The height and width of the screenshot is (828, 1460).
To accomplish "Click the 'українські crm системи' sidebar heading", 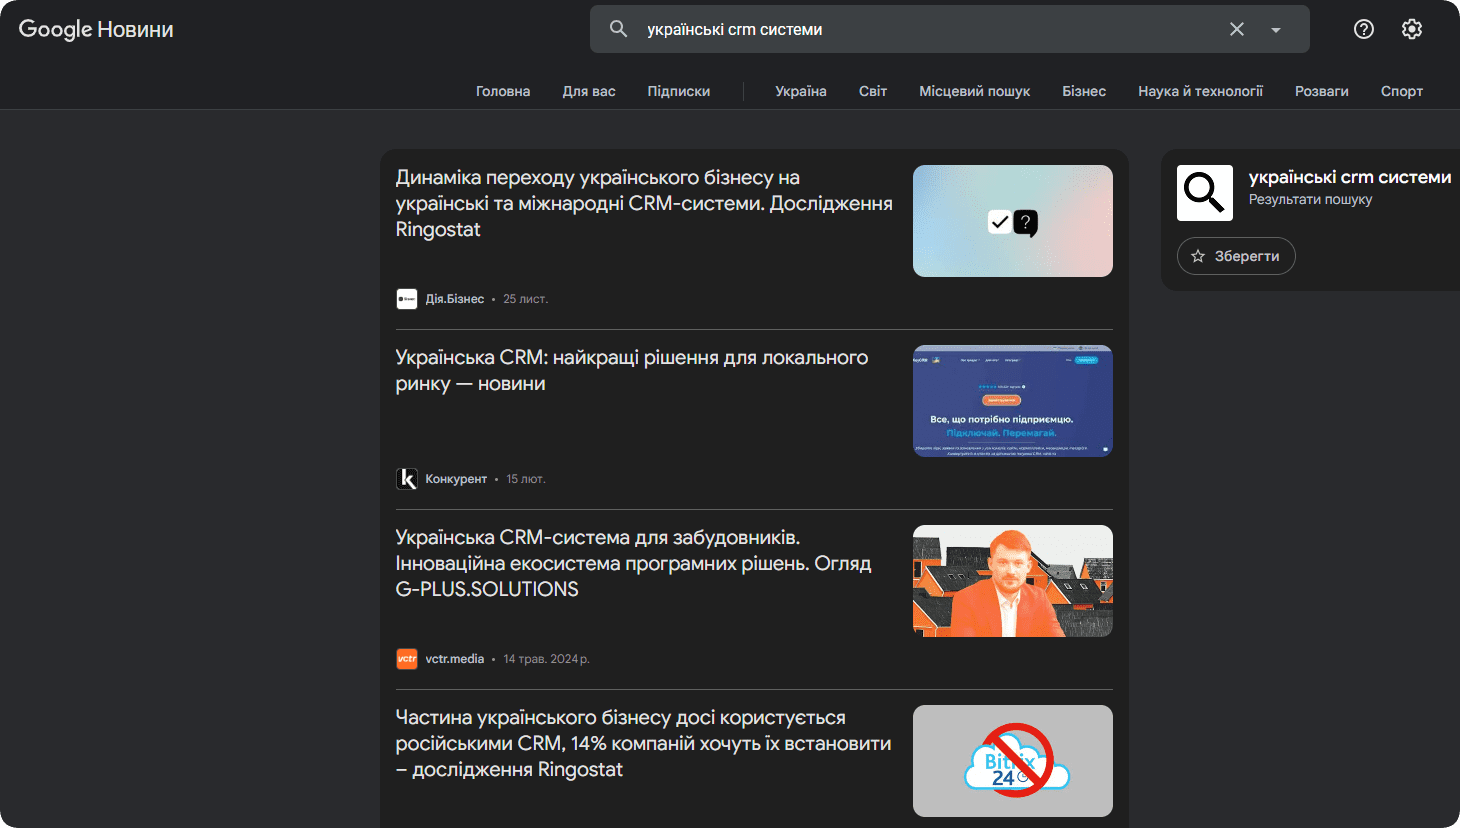I will click(x=1350, y=177).
